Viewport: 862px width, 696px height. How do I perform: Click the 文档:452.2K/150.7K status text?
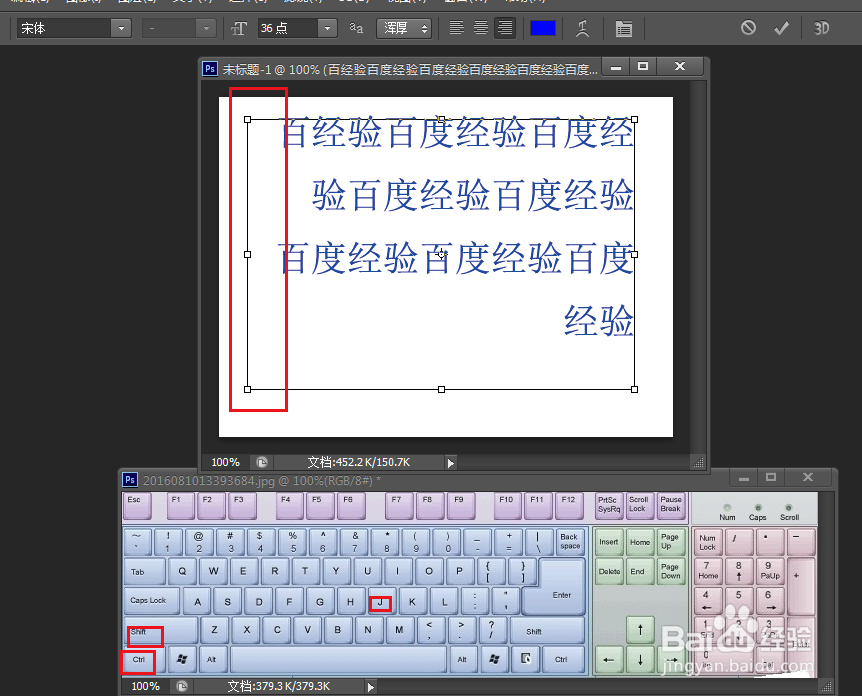click(358, 462)
